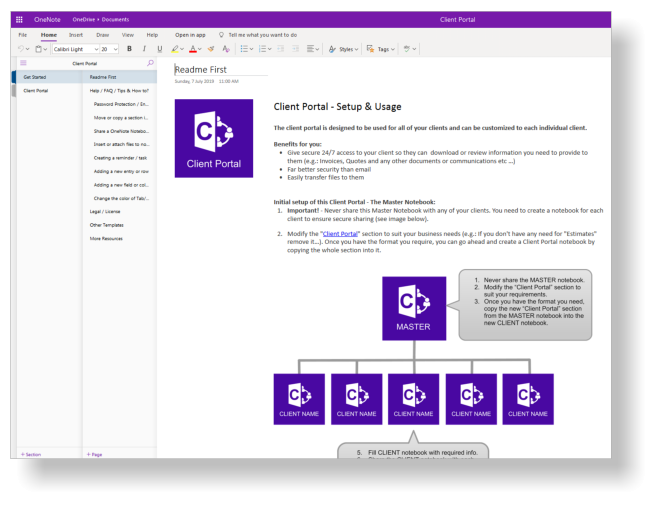Apply the yellow text highlight color
The height and width of the screenshot is (510, 662).
(175, 49)
